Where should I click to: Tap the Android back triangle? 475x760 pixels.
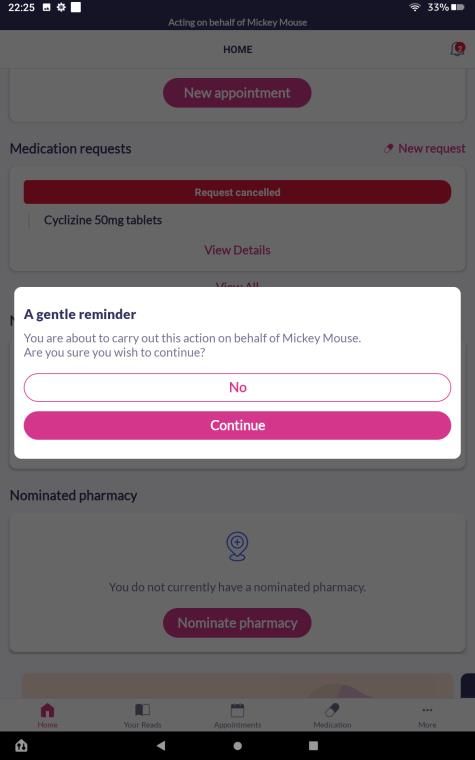click(x=161, y=745)
